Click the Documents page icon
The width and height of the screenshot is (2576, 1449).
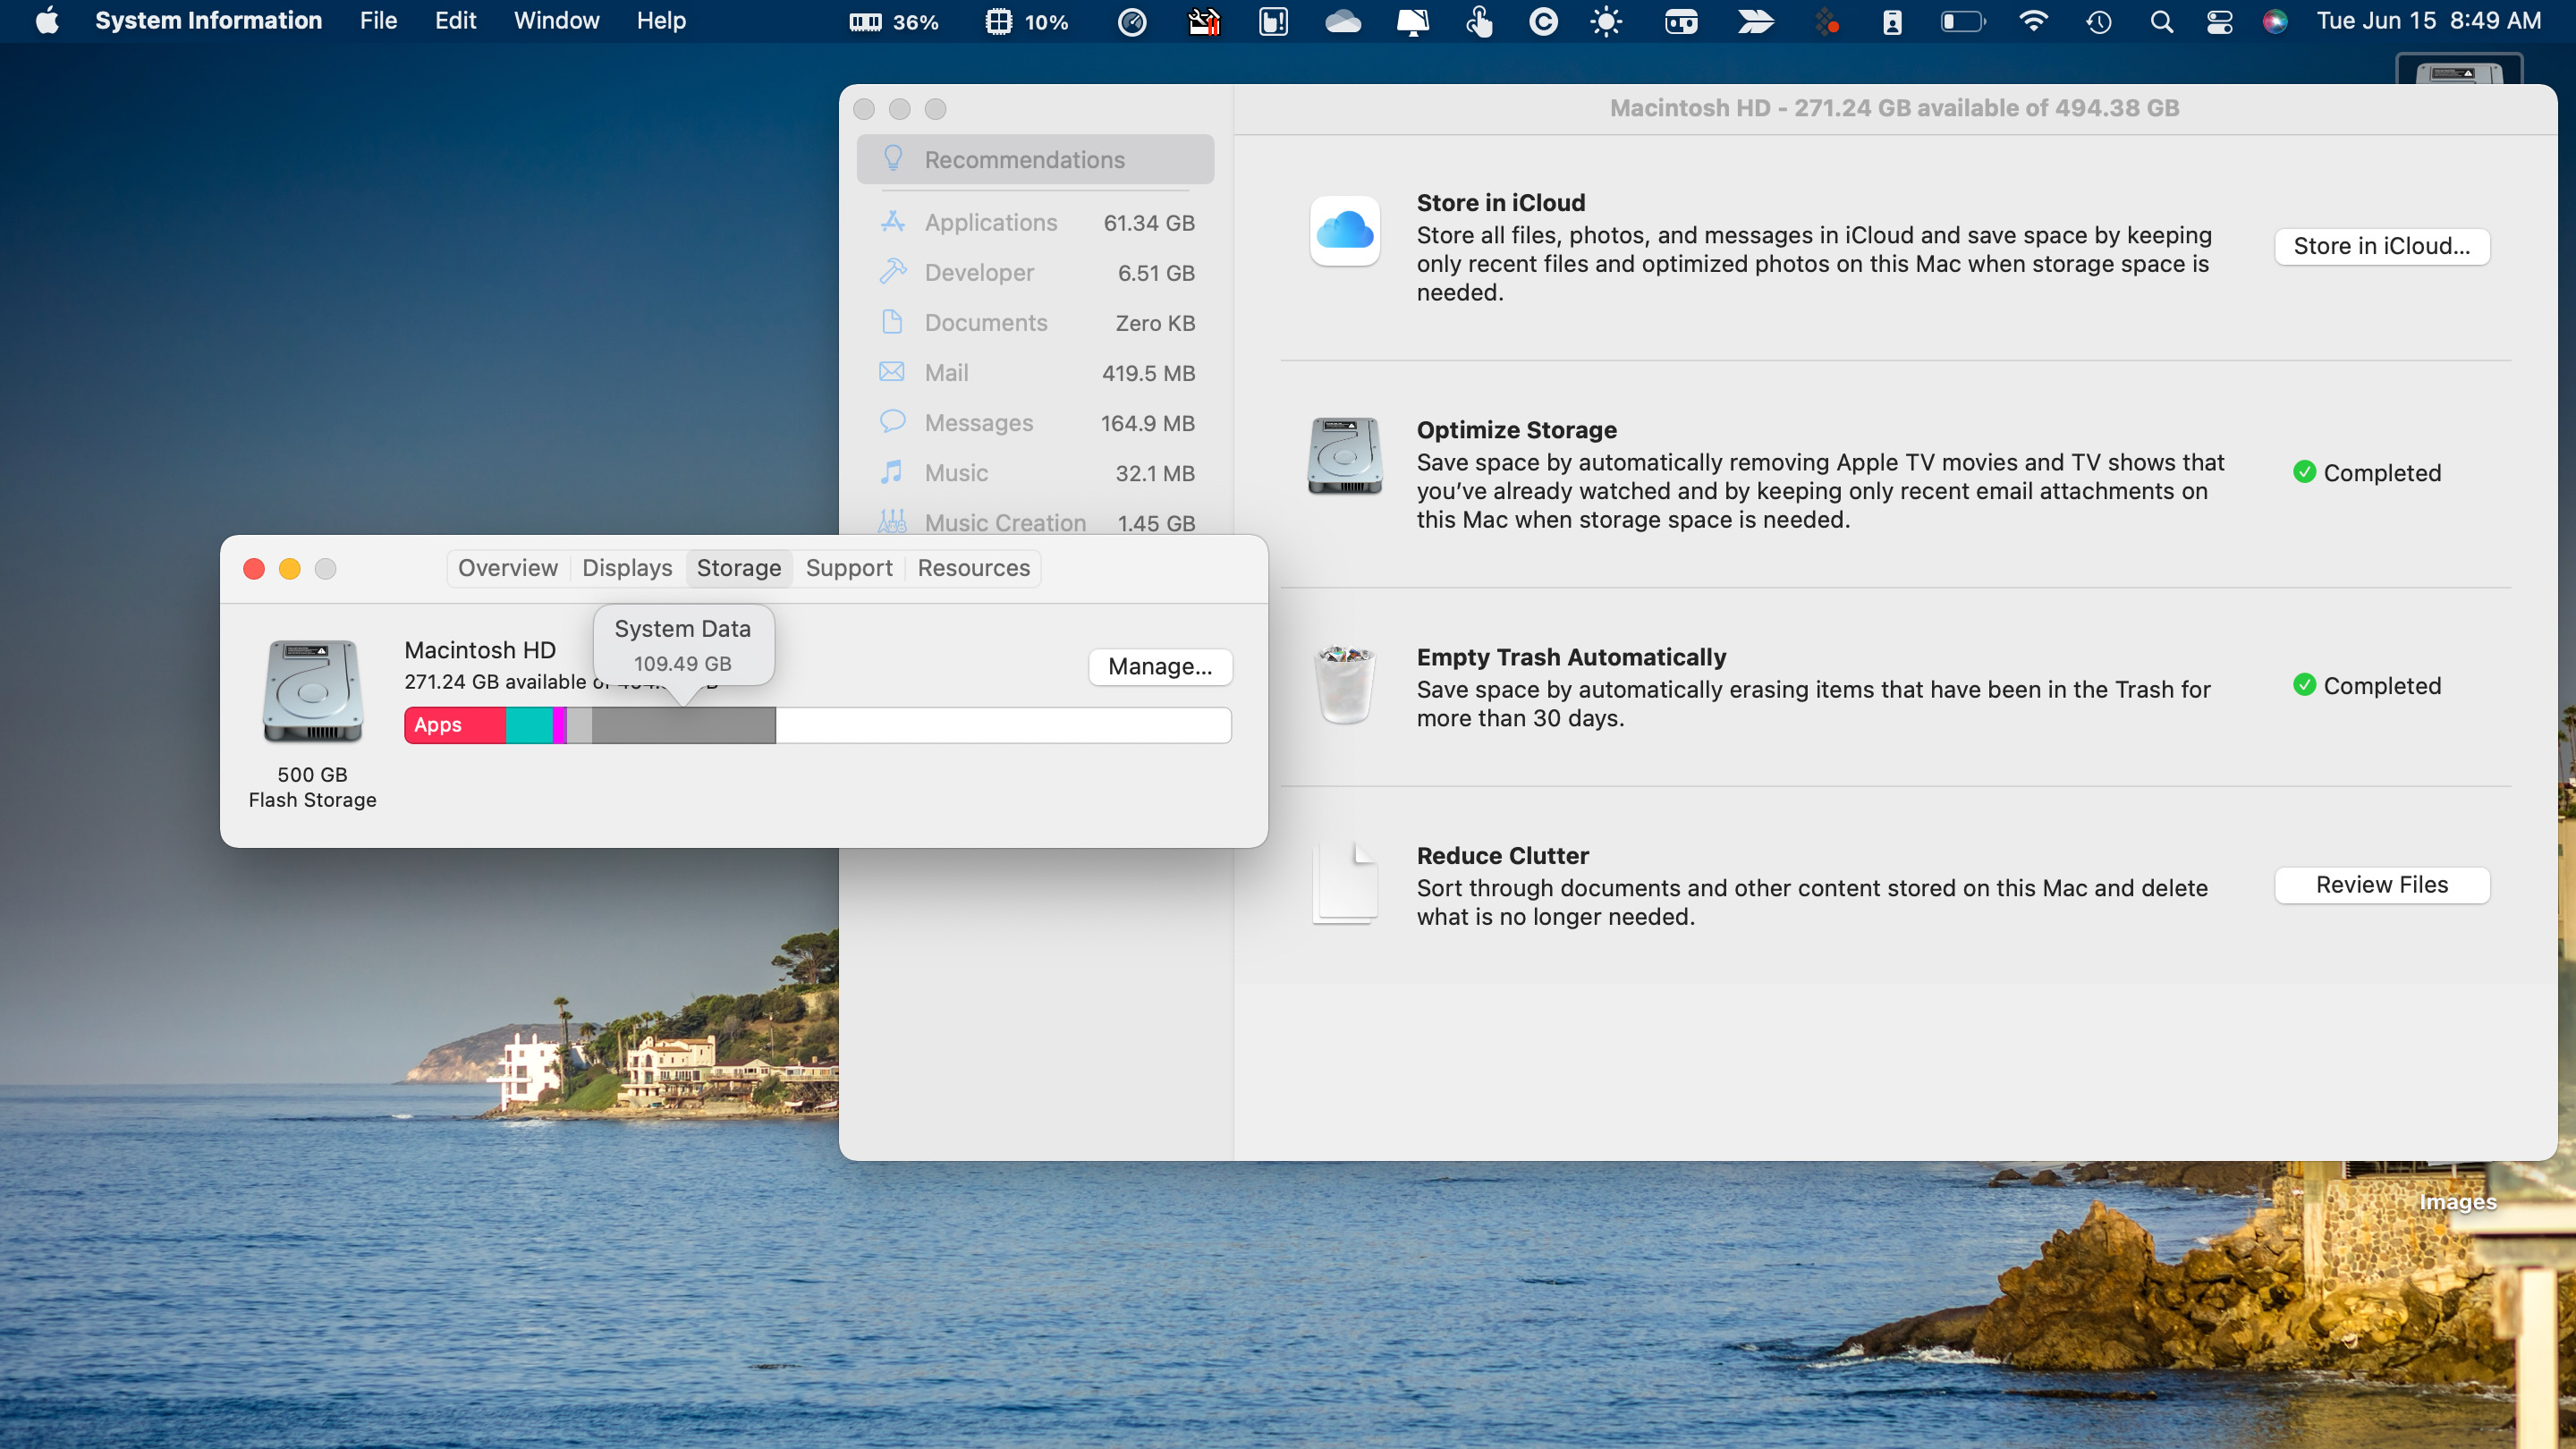pos(892,322)
